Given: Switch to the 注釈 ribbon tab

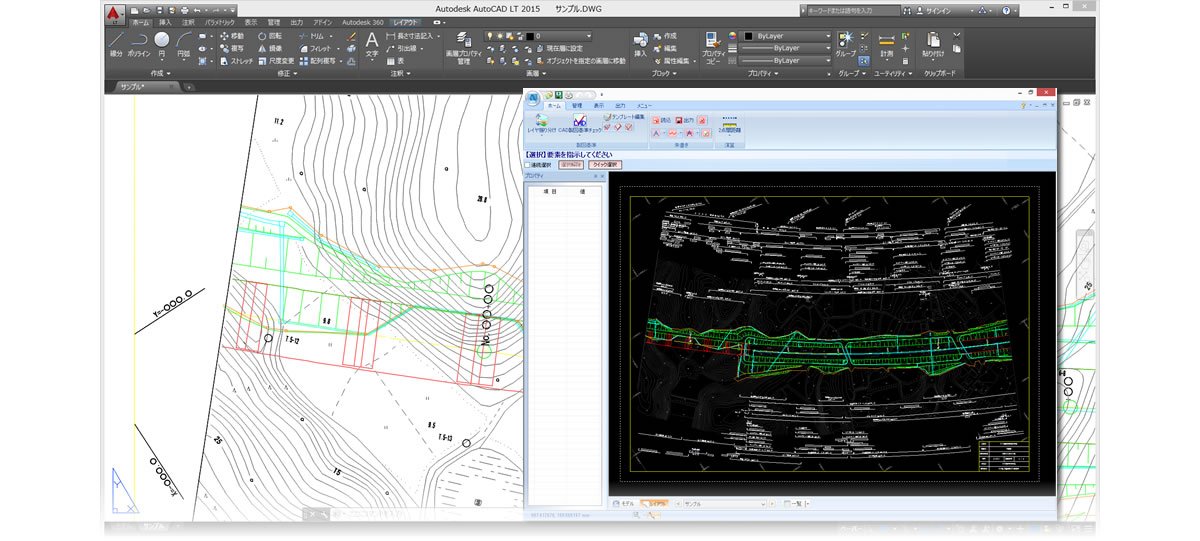Looking at the screenshot, I should 189,21.
